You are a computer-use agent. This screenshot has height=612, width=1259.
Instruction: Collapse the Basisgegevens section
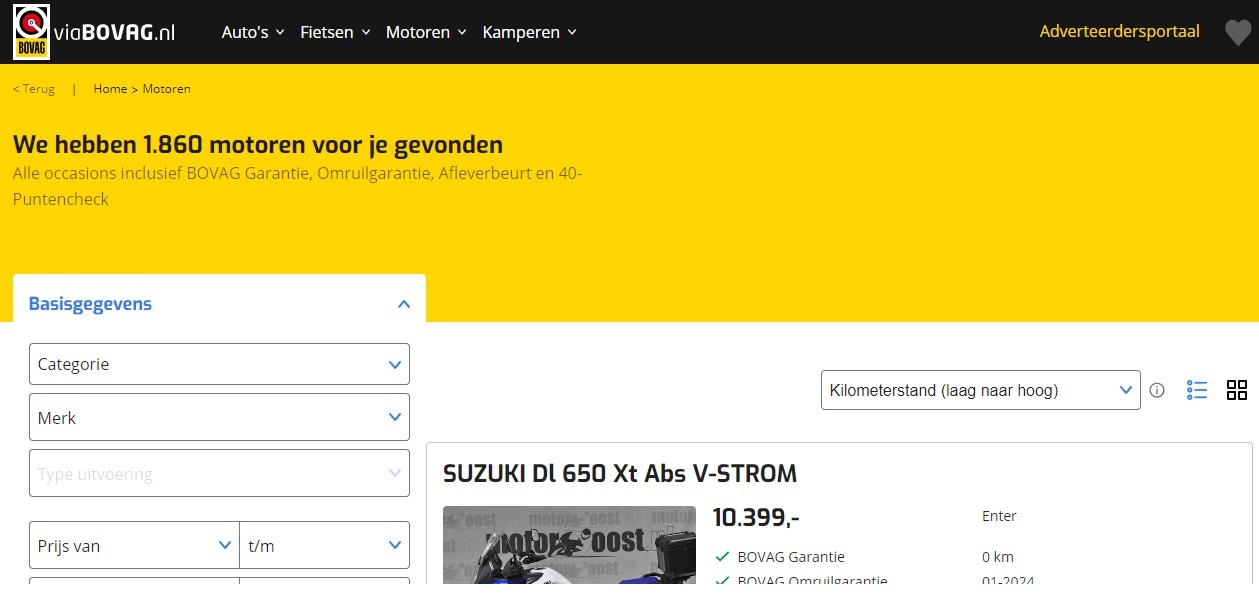point(220,303)
